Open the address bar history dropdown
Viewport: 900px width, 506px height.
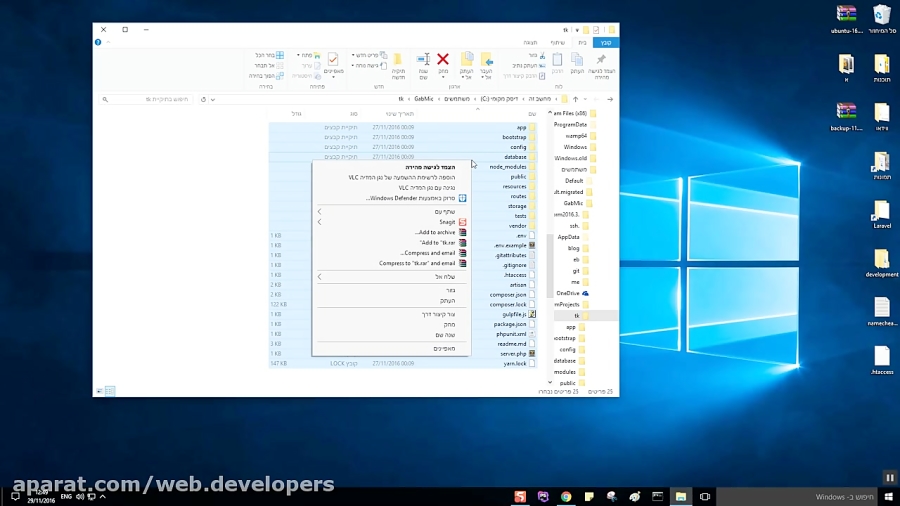tap(215, 99)
